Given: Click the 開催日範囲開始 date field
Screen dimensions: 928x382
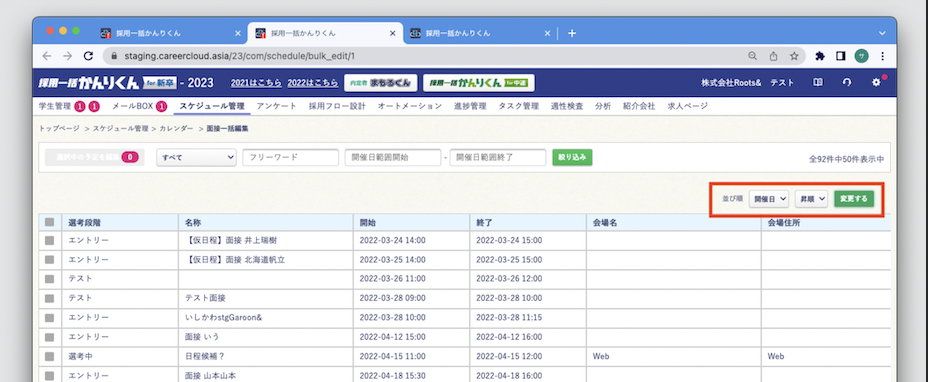Looking at the screenshot, I should click(x=393, y=158).
